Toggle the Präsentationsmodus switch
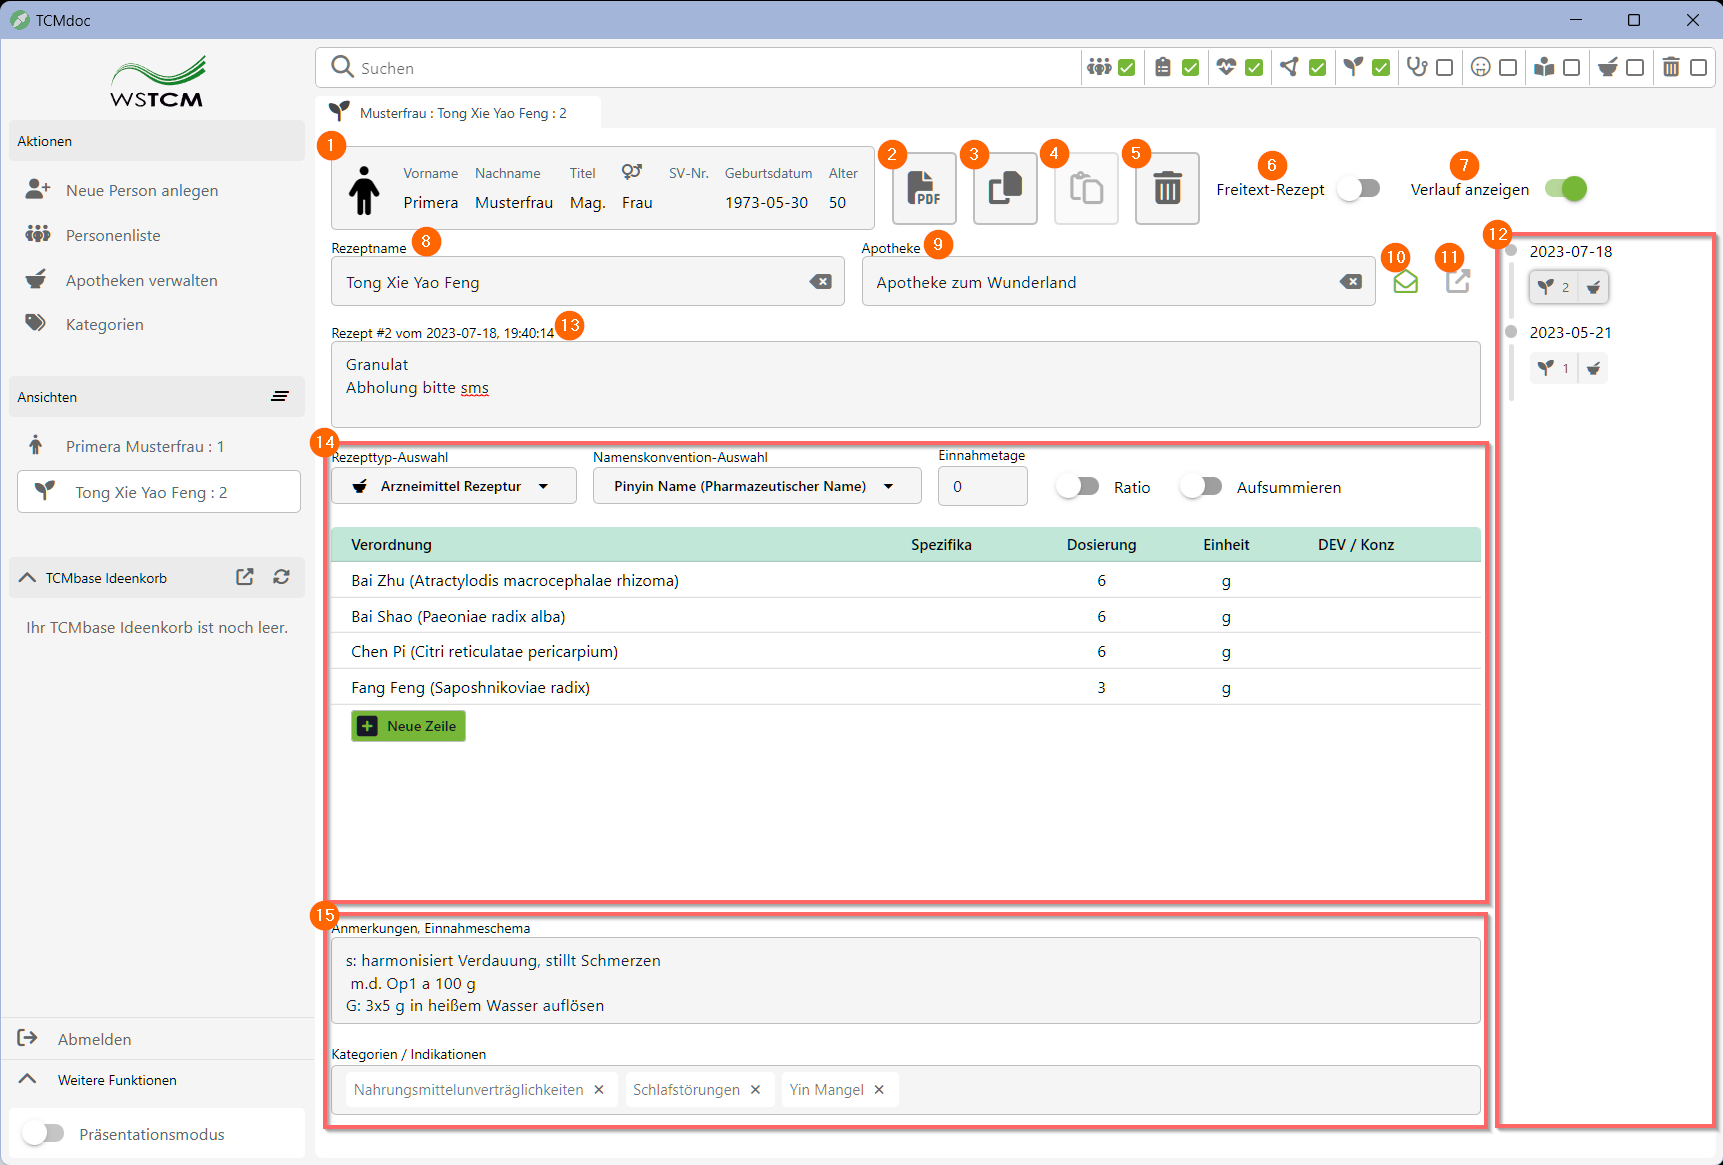The width and height of the screenshot is (1723, 1165). 44,1133
